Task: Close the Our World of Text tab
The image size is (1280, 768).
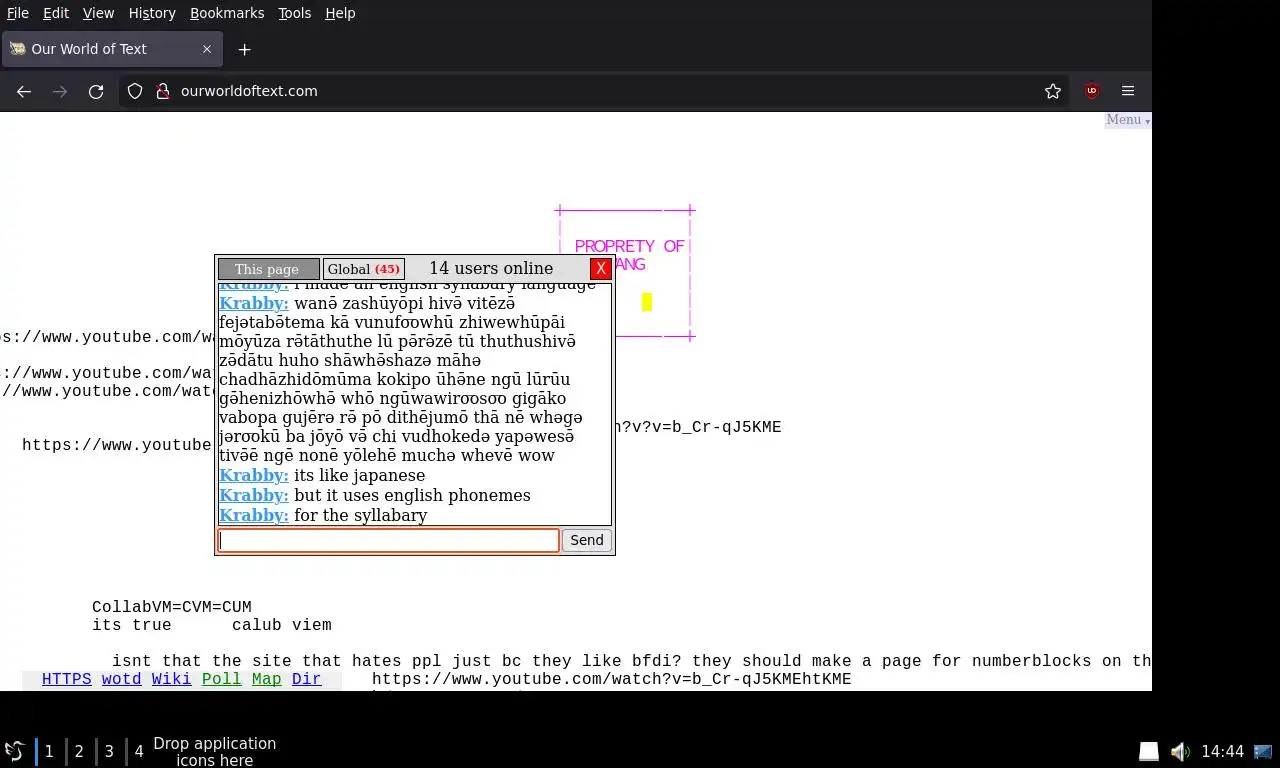Action: click(207, 49)
